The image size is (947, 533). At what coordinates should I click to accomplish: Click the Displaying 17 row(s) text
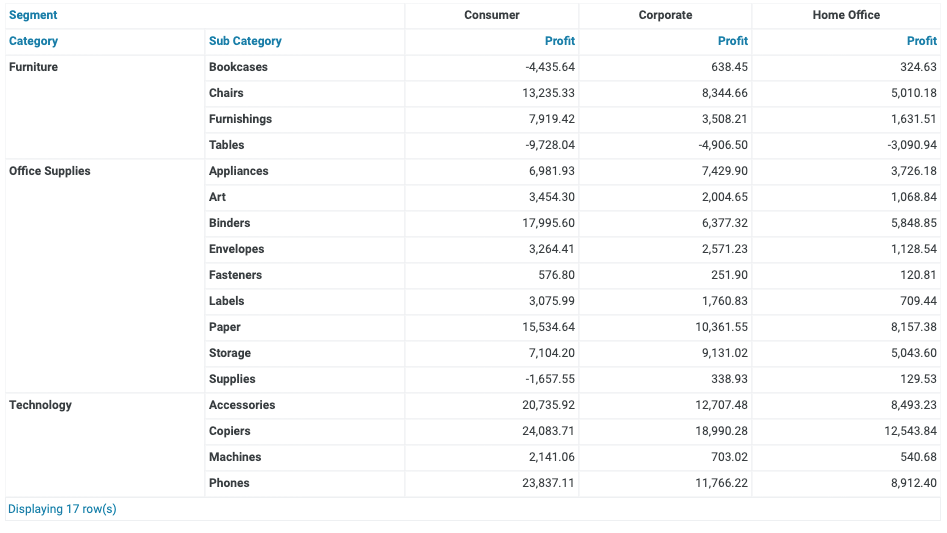62,509
